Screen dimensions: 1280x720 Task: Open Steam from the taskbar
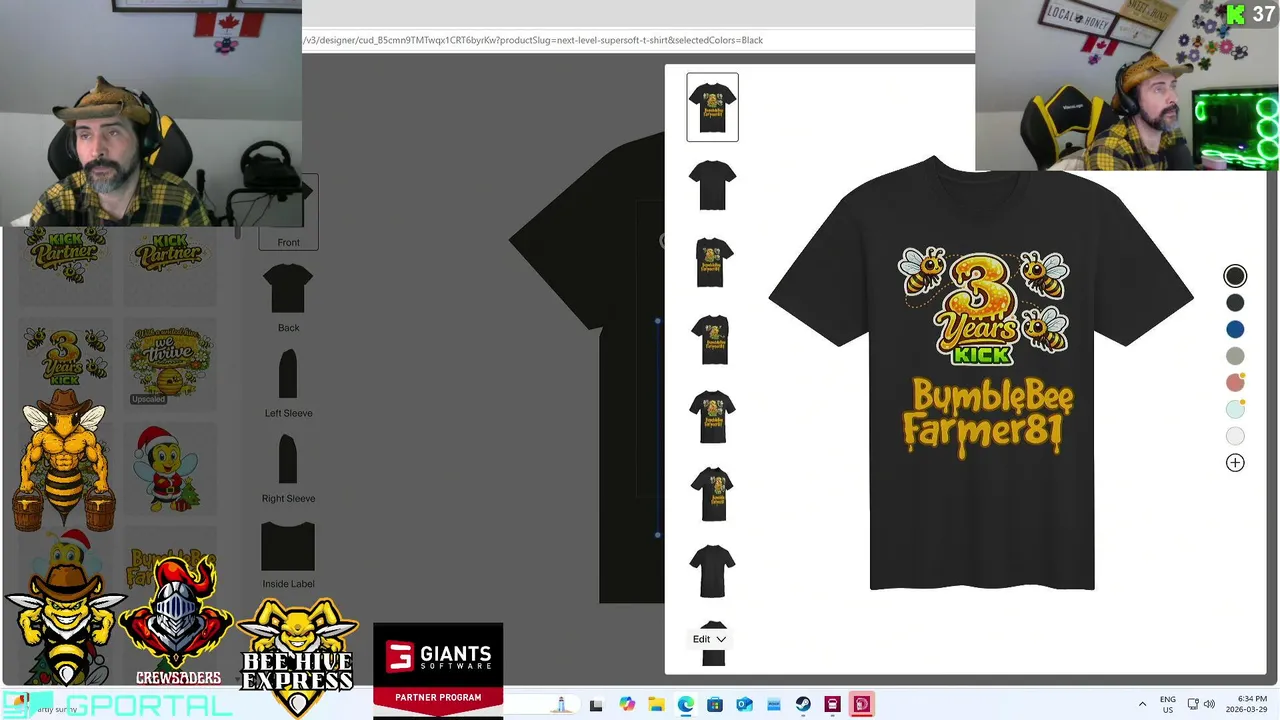click(x=803, y=705)
